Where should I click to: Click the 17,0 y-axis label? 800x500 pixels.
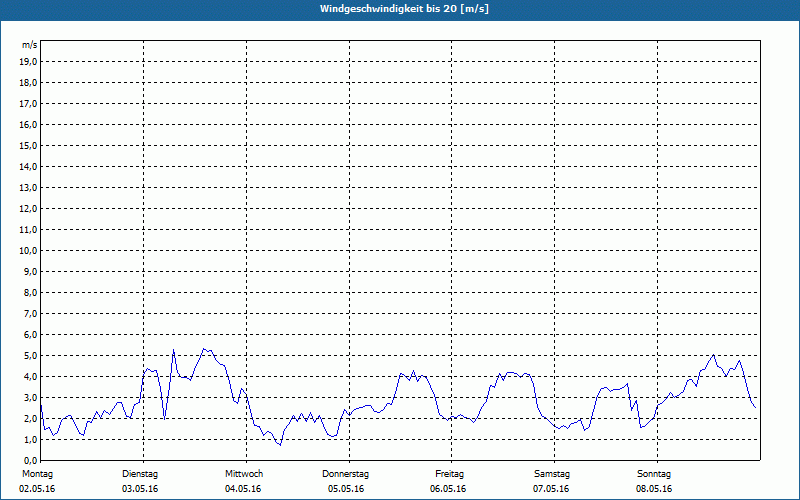pos(28,104)
